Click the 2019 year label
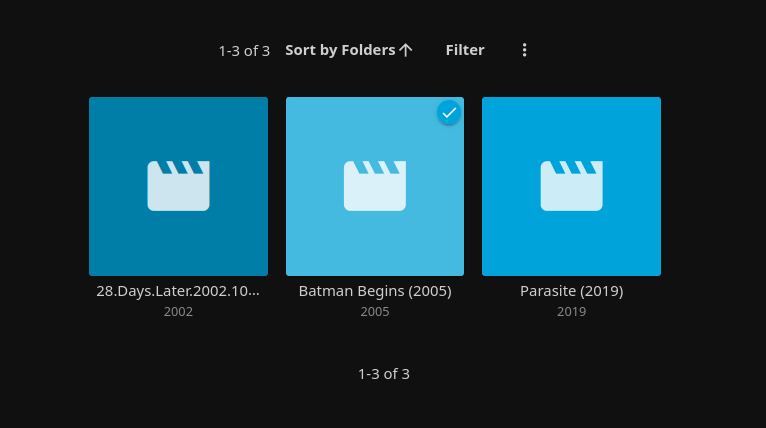 (571, 312)
